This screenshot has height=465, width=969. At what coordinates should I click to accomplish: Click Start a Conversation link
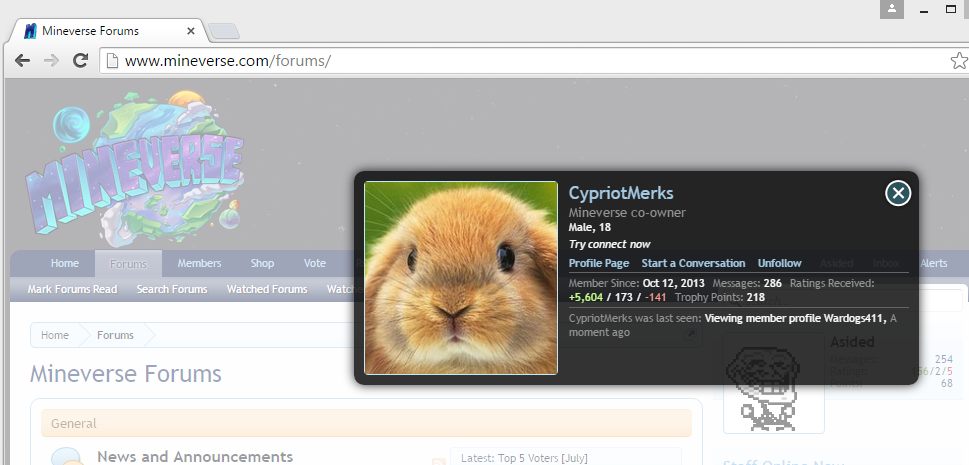coord(693,263)
